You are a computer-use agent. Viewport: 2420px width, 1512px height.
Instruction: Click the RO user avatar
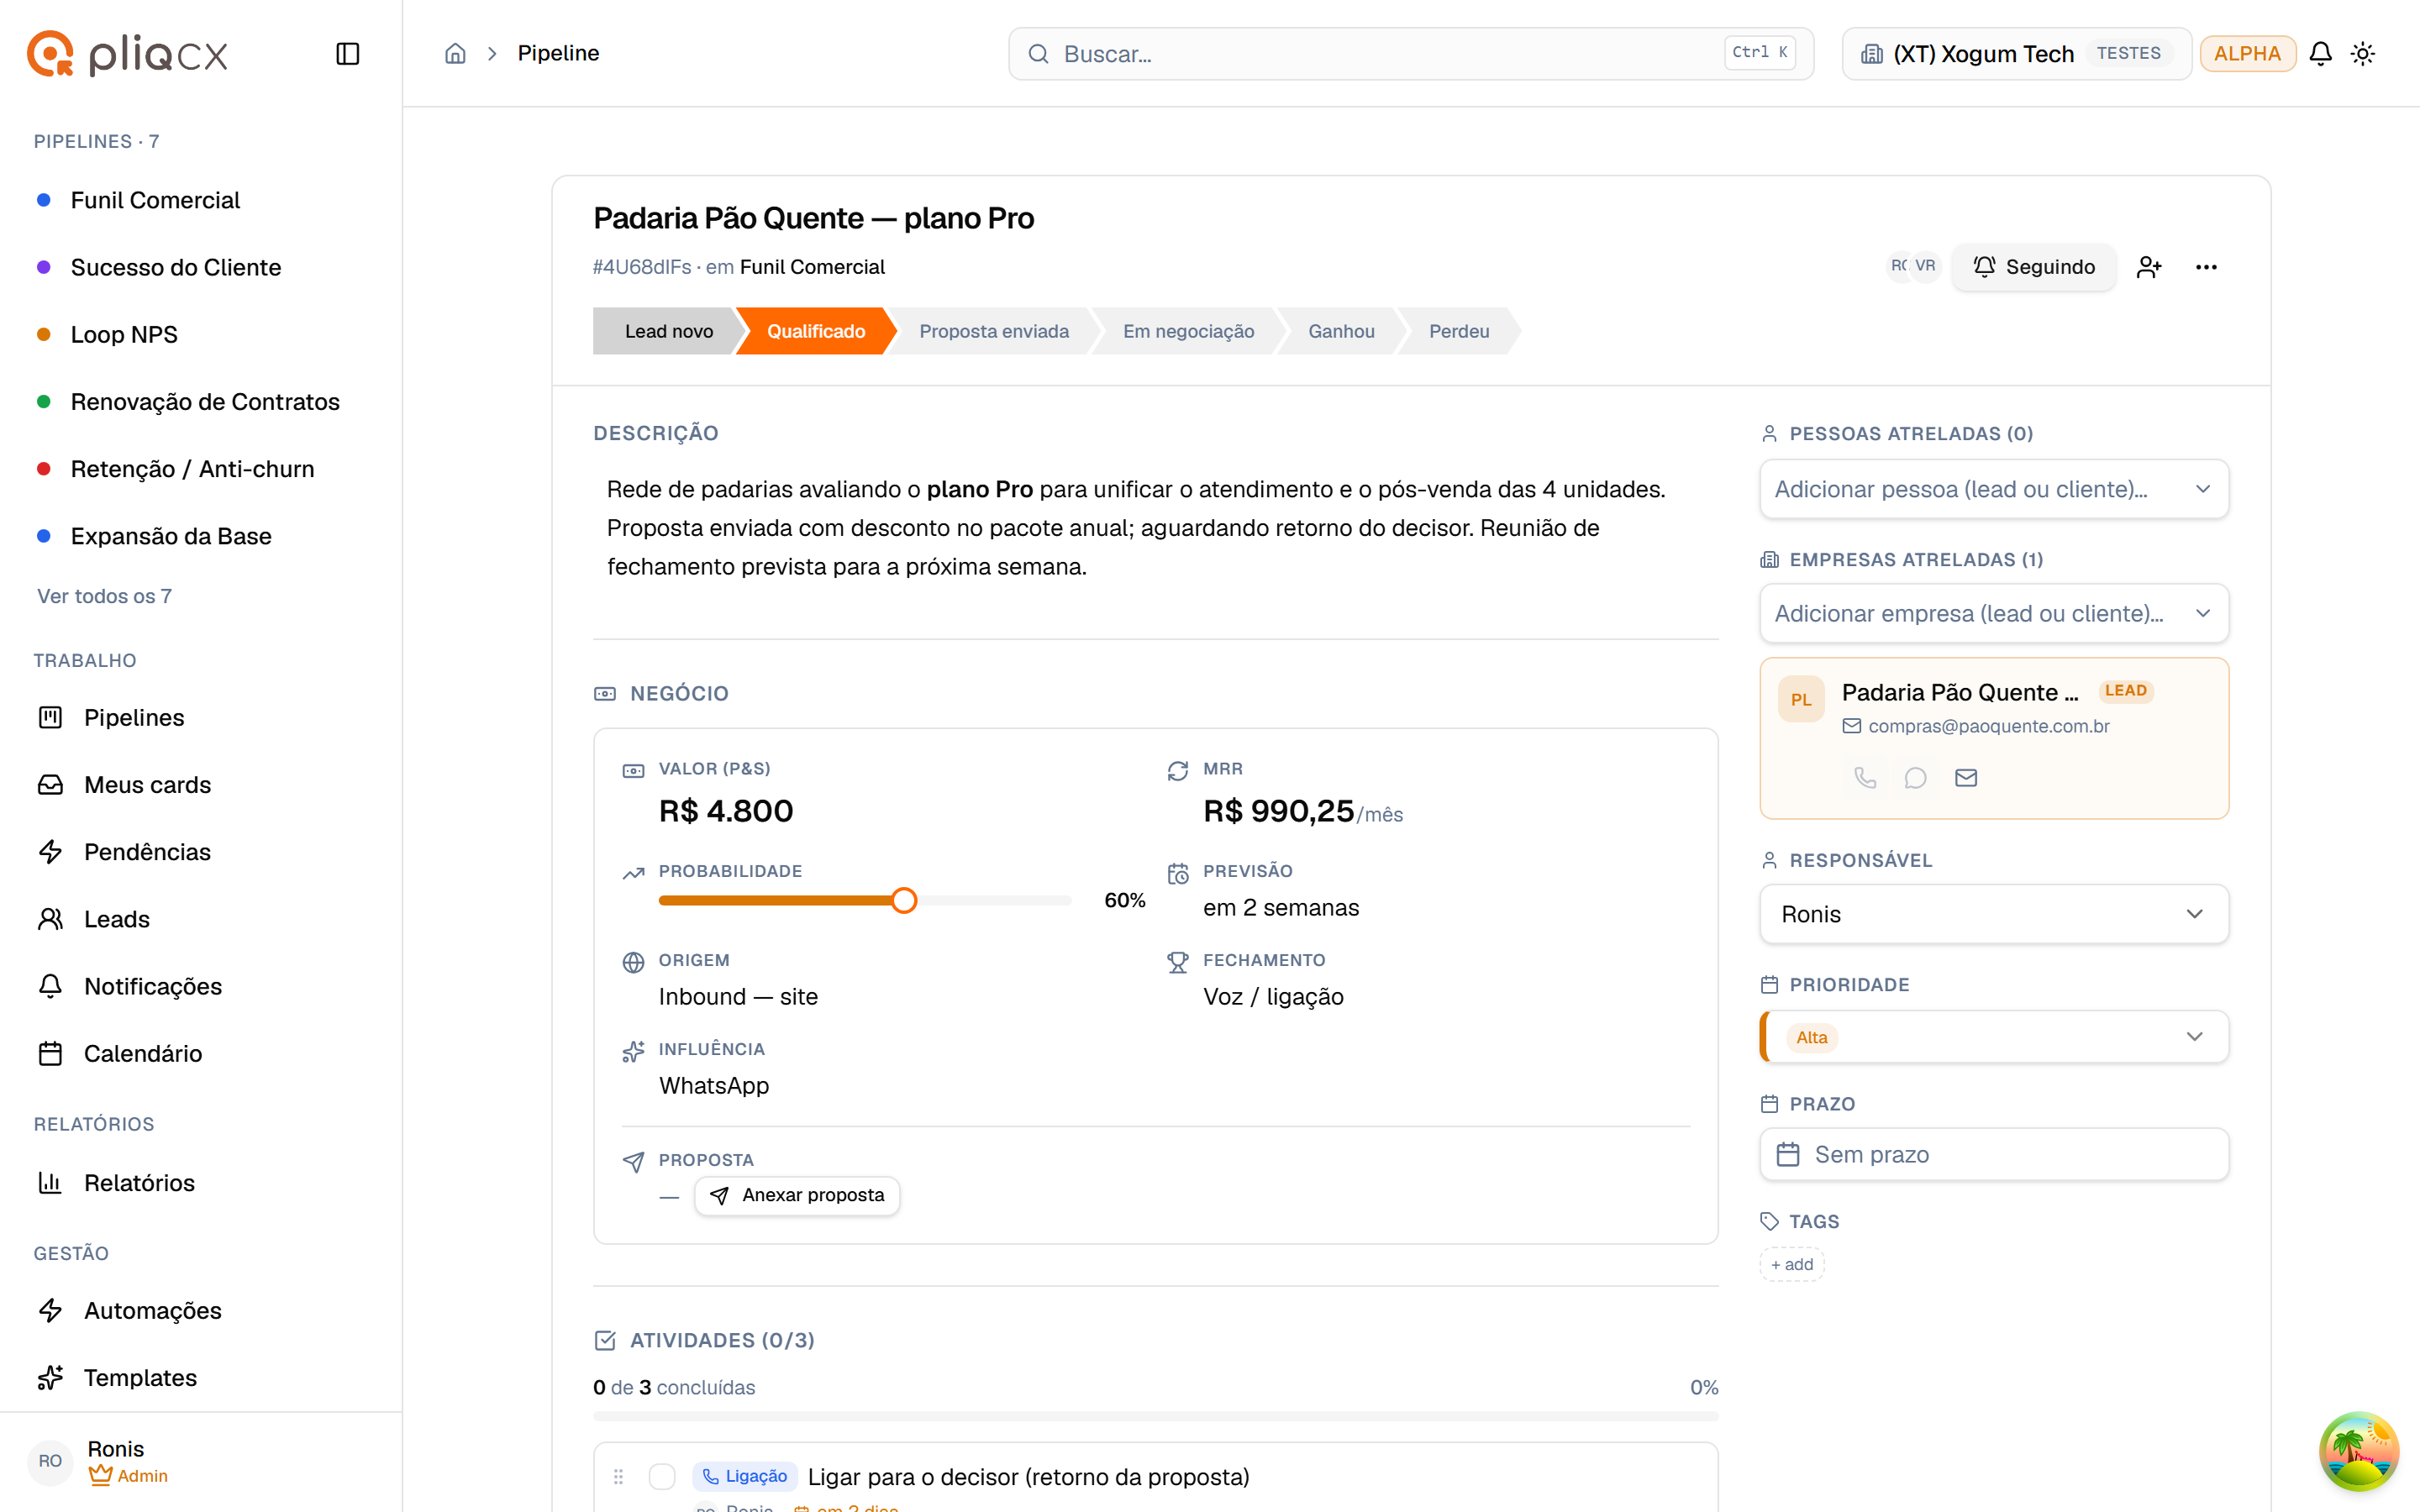(50, 1461)
